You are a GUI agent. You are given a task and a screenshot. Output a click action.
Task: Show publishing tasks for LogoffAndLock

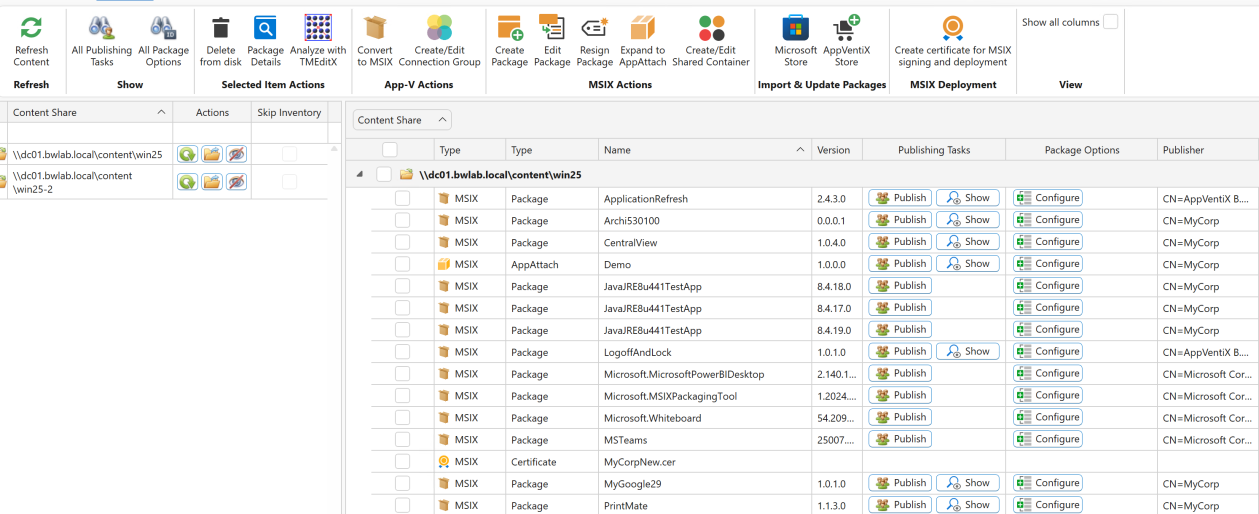point(968,351)
